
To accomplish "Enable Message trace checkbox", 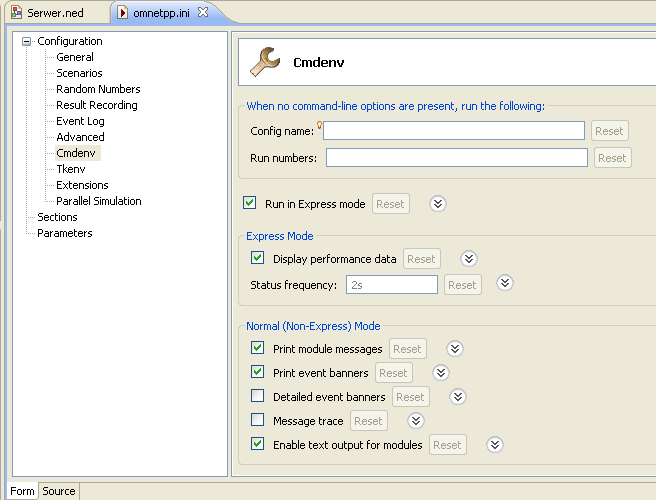I will coord(258,420).
